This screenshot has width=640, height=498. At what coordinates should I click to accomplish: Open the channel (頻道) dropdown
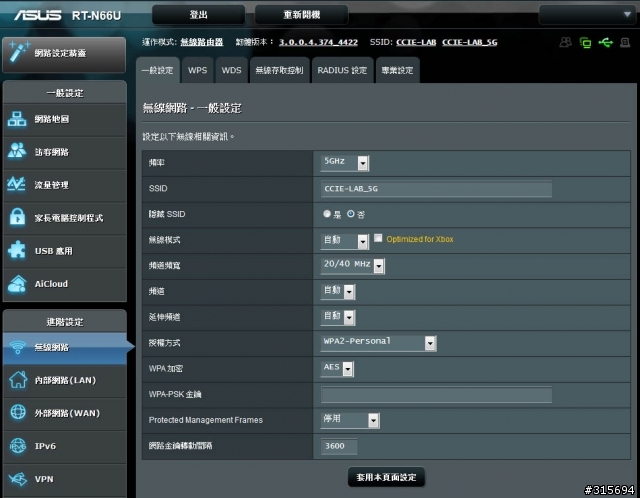point(338,291)
